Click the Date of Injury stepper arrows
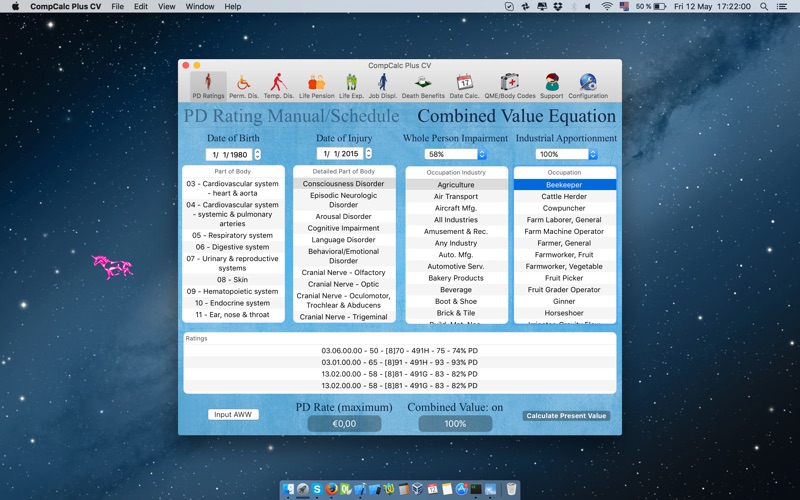 click(368, 153)
